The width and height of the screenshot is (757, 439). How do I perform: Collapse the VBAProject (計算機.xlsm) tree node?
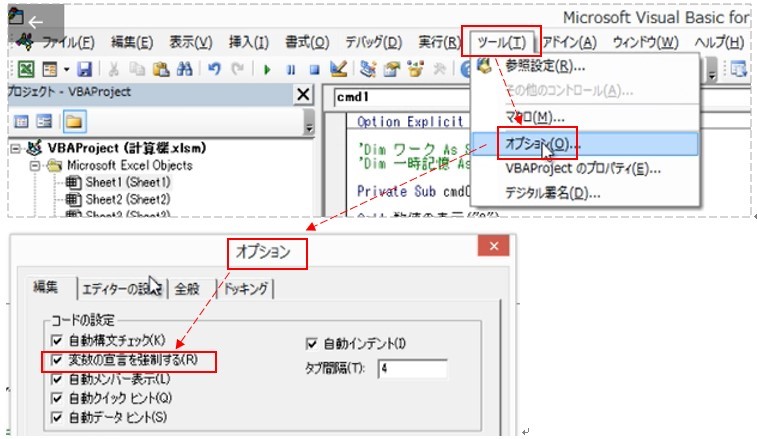[16, 148]
